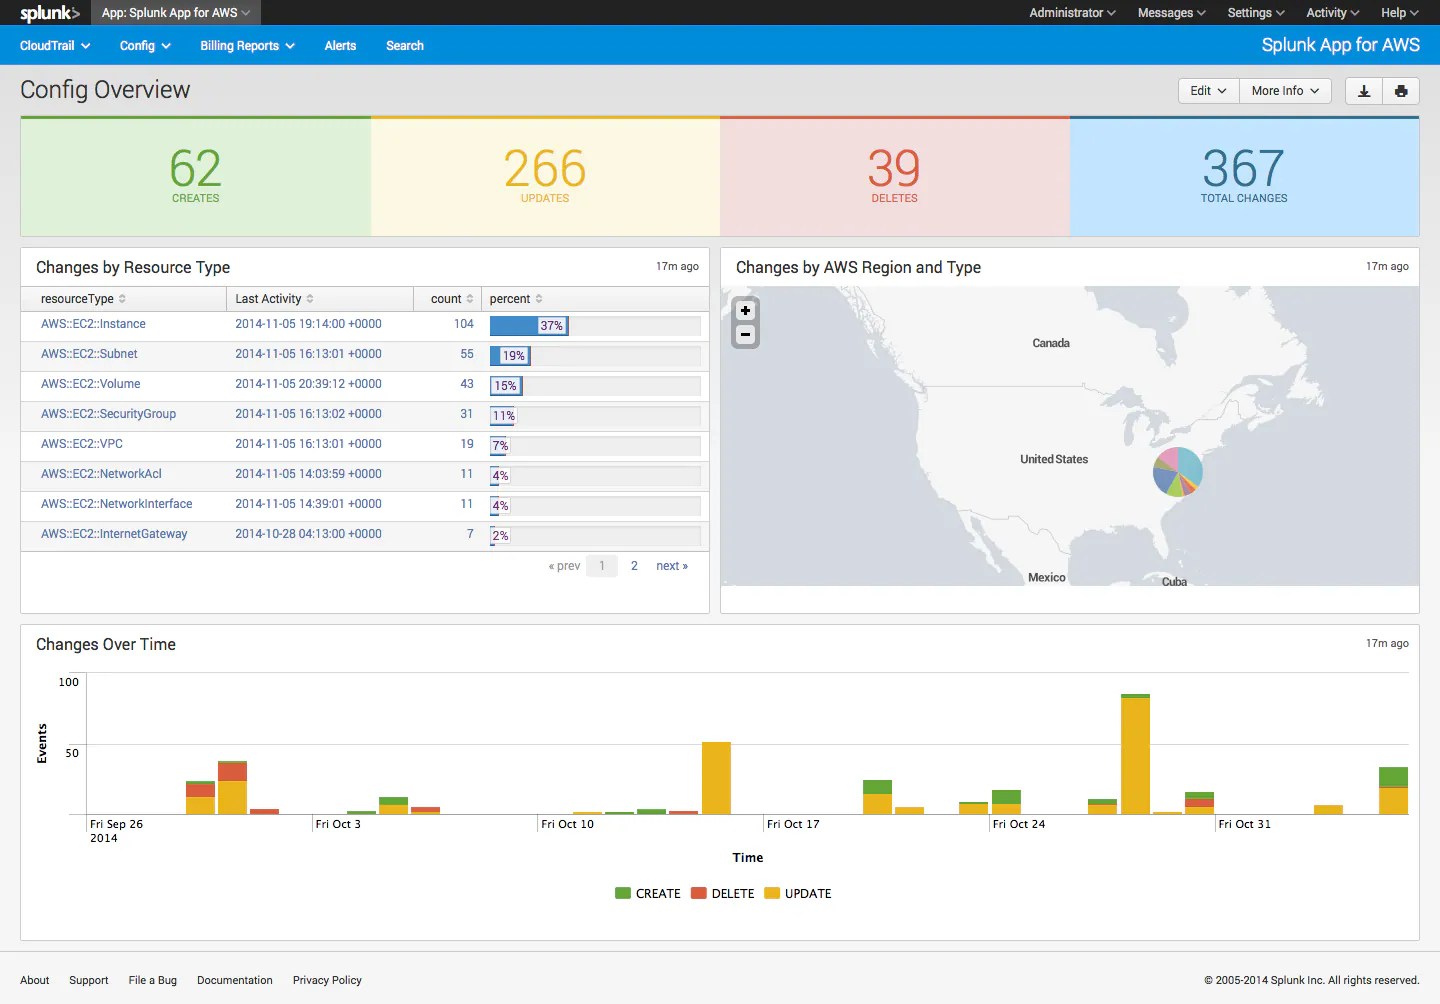
Task: Open the Administrator menu
Action: [1072, 13]
